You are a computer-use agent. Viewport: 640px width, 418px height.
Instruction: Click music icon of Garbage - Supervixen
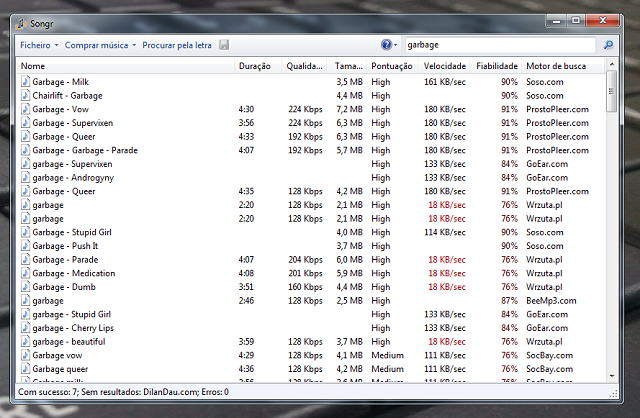(25, 123)
